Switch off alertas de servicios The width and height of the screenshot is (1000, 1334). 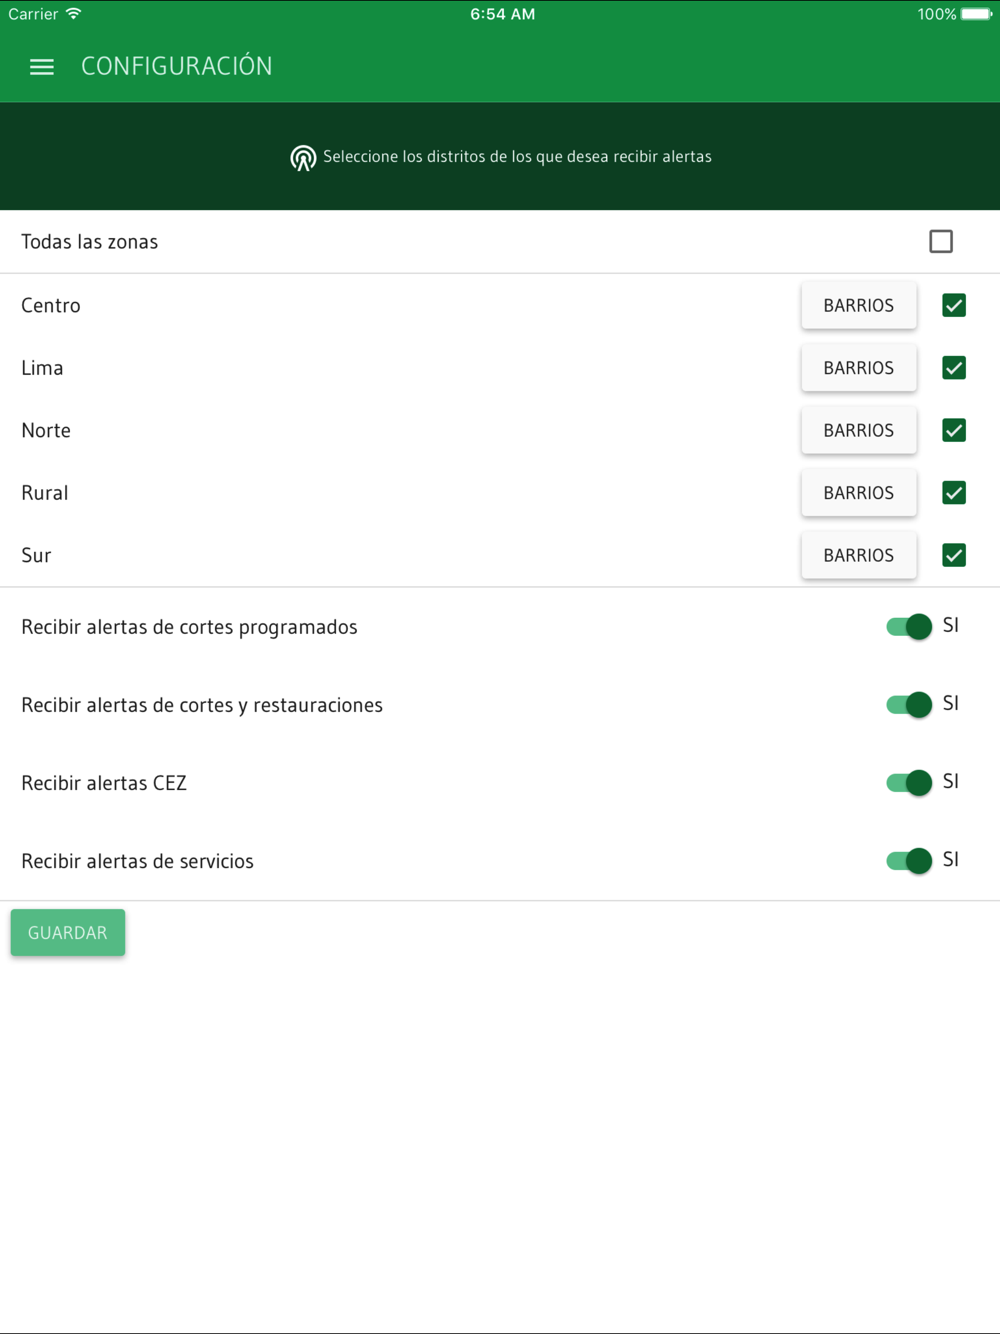[x=909, y=861]
